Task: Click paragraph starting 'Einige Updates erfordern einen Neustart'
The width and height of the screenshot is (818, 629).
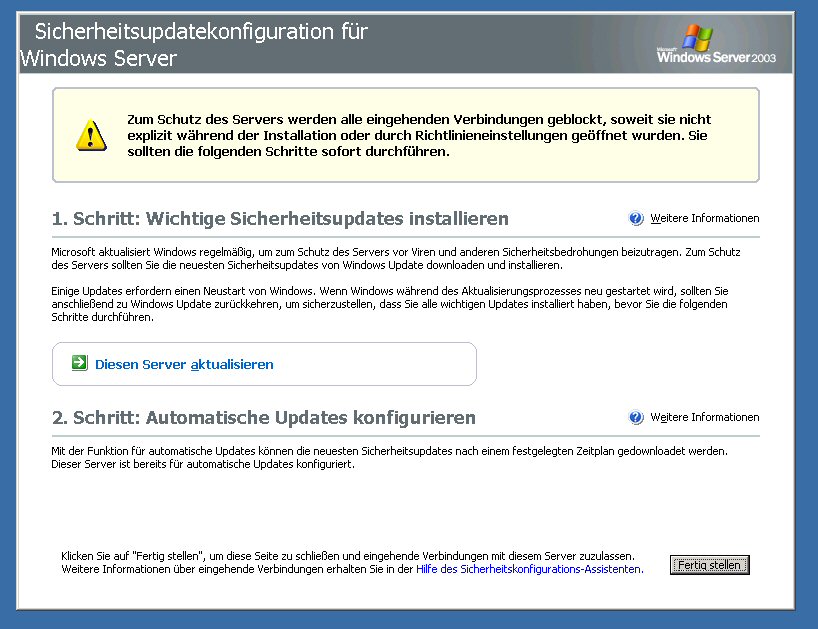Action: coord(390,304)
